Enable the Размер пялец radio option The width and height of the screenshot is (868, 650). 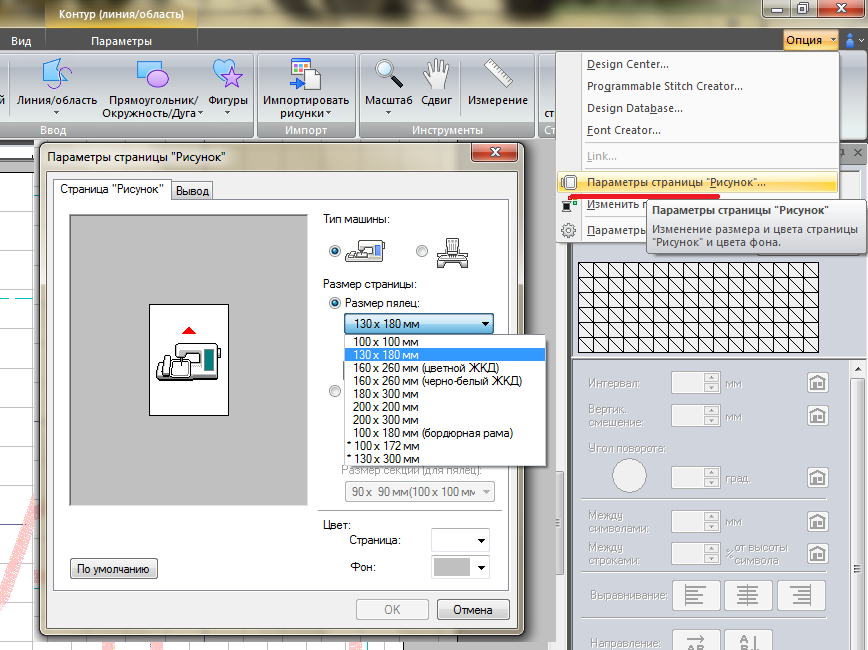point(335,303)
